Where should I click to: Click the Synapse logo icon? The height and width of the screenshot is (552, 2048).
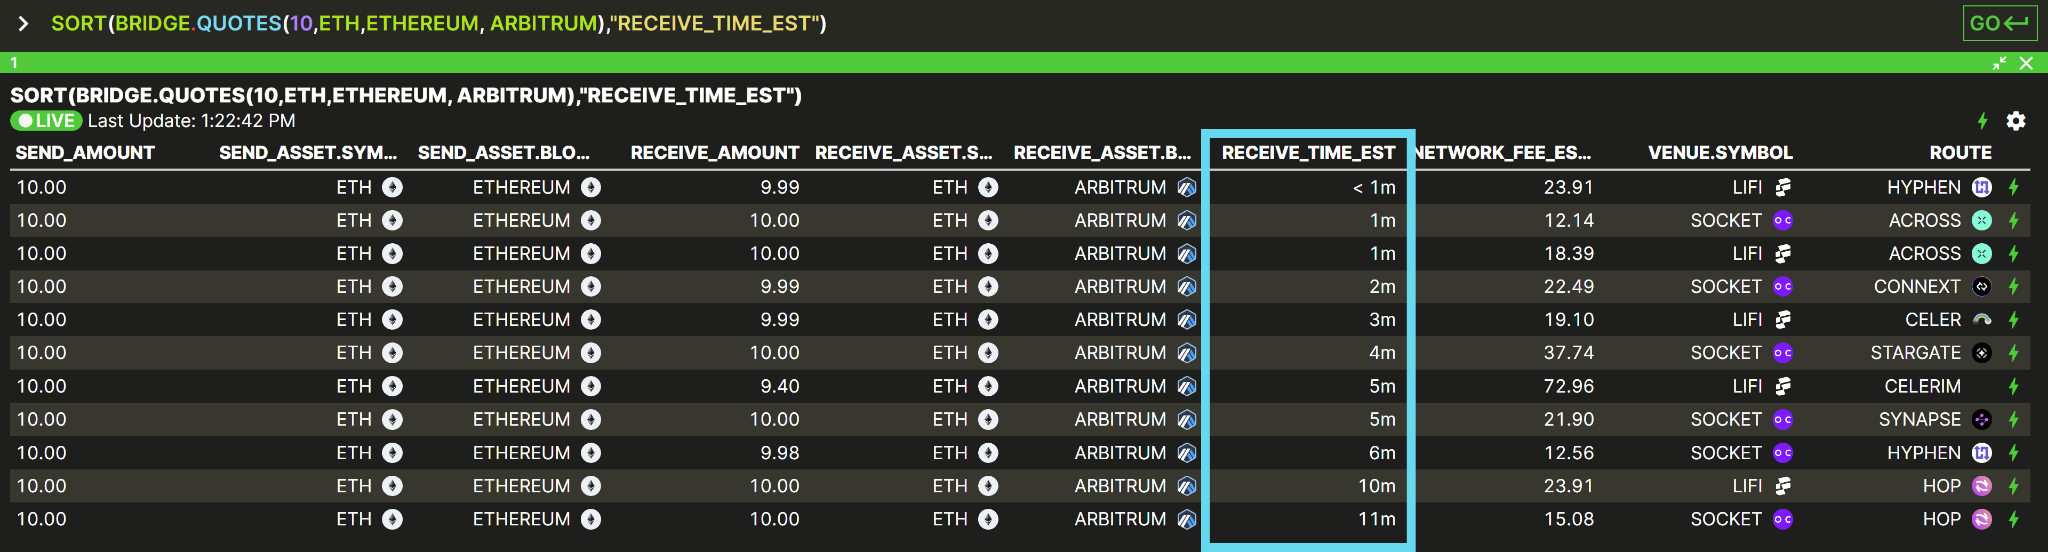(1982, 420)
